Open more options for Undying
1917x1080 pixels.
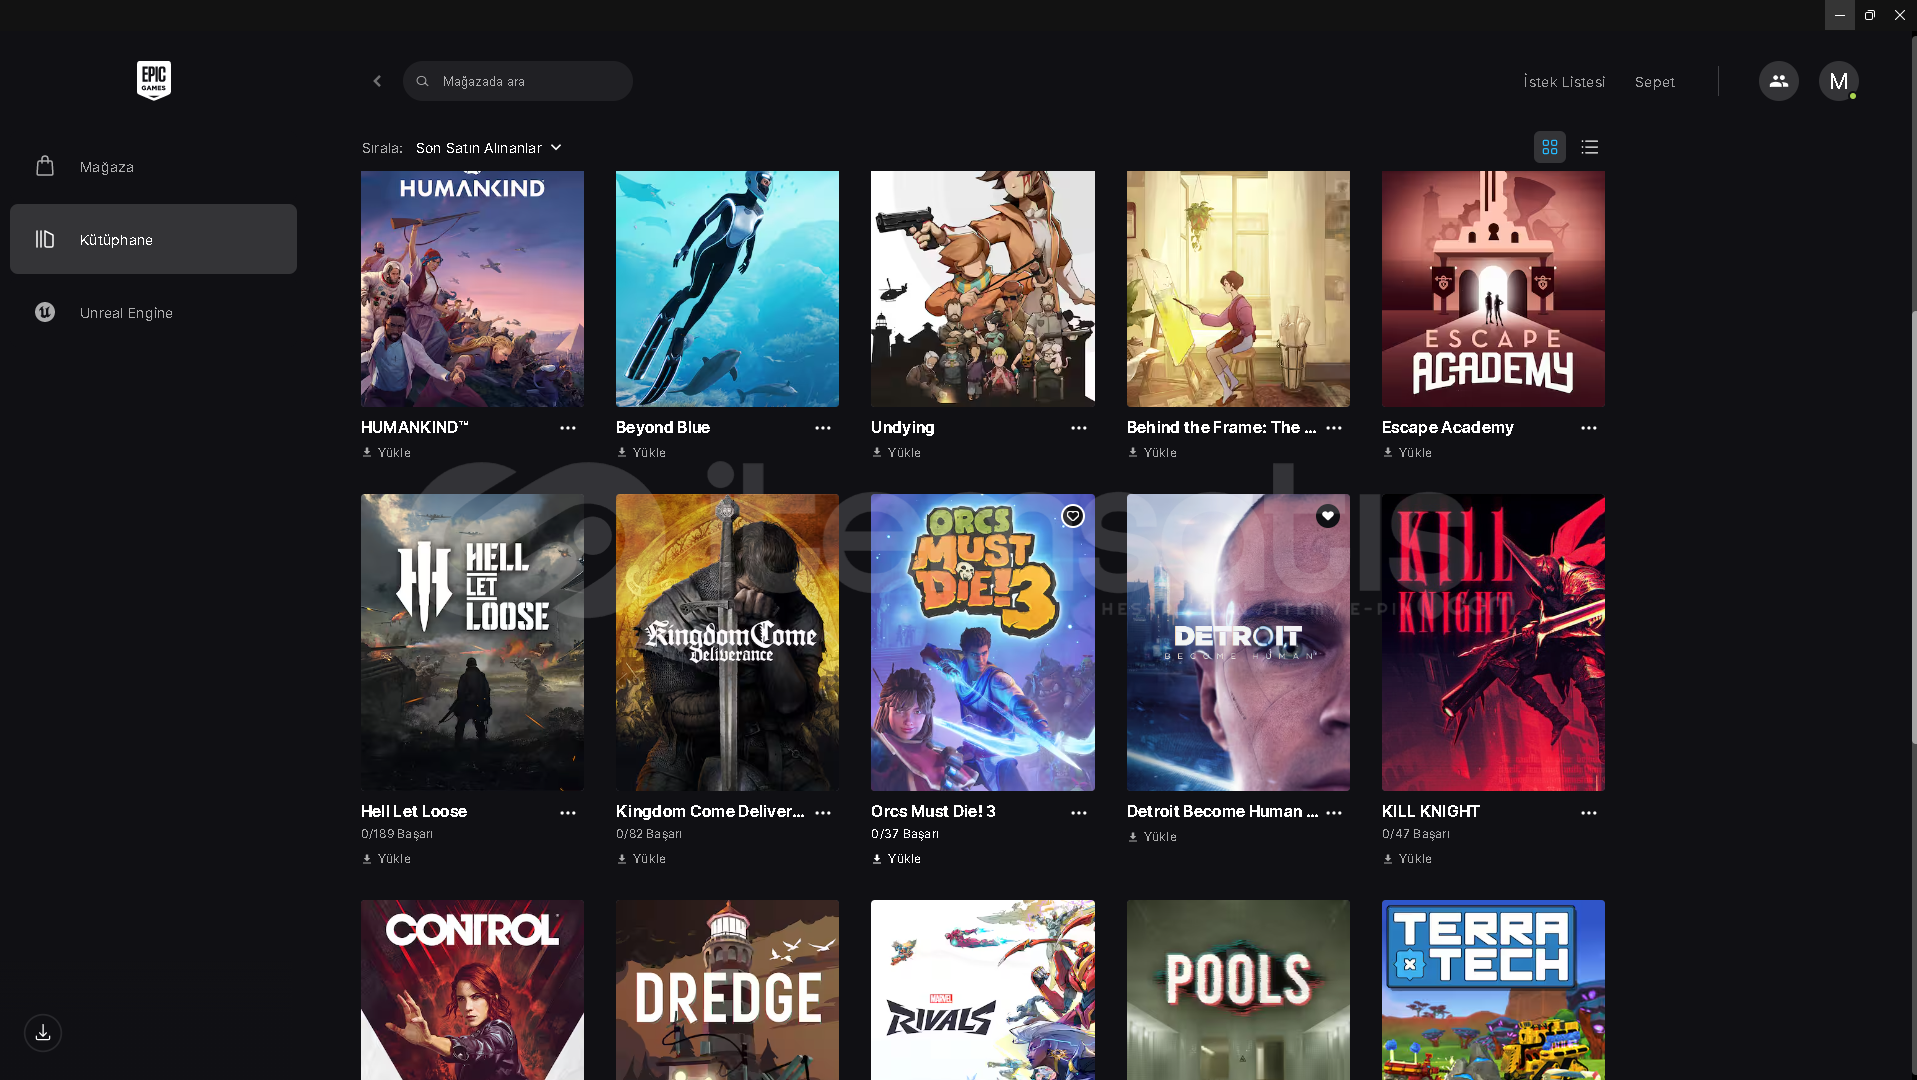point(1079,428)
